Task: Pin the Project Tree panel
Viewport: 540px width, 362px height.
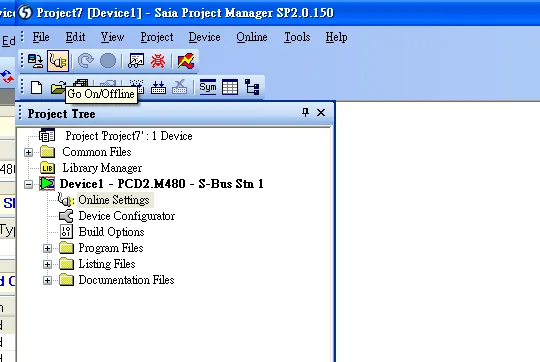Action: tap(305, 112)
